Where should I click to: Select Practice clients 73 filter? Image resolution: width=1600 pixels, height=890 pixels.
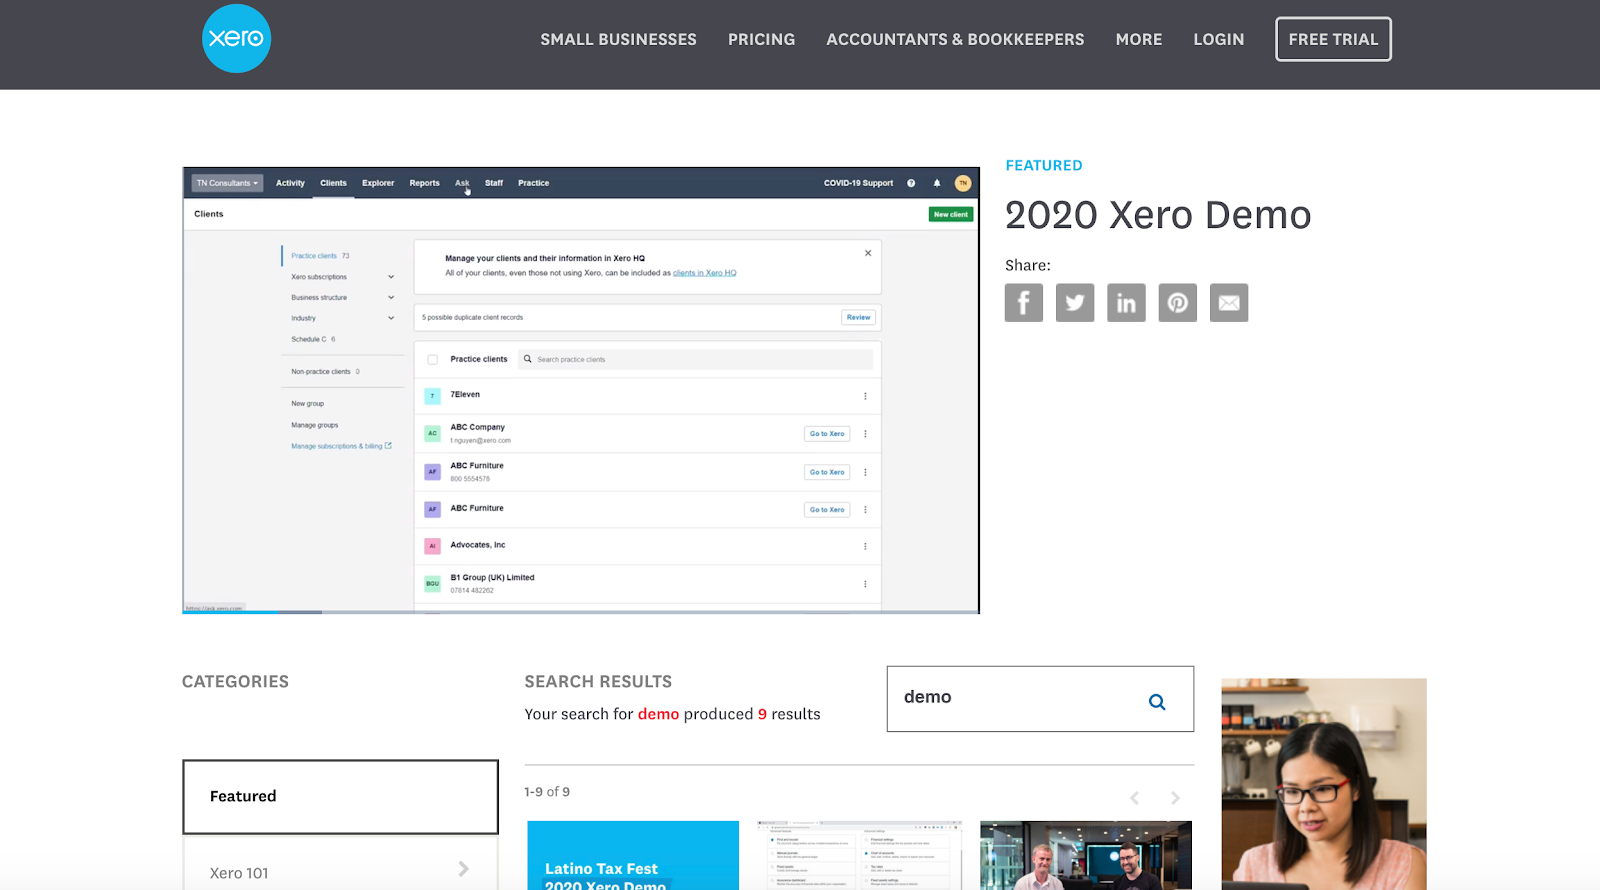[x=320, y=256]
